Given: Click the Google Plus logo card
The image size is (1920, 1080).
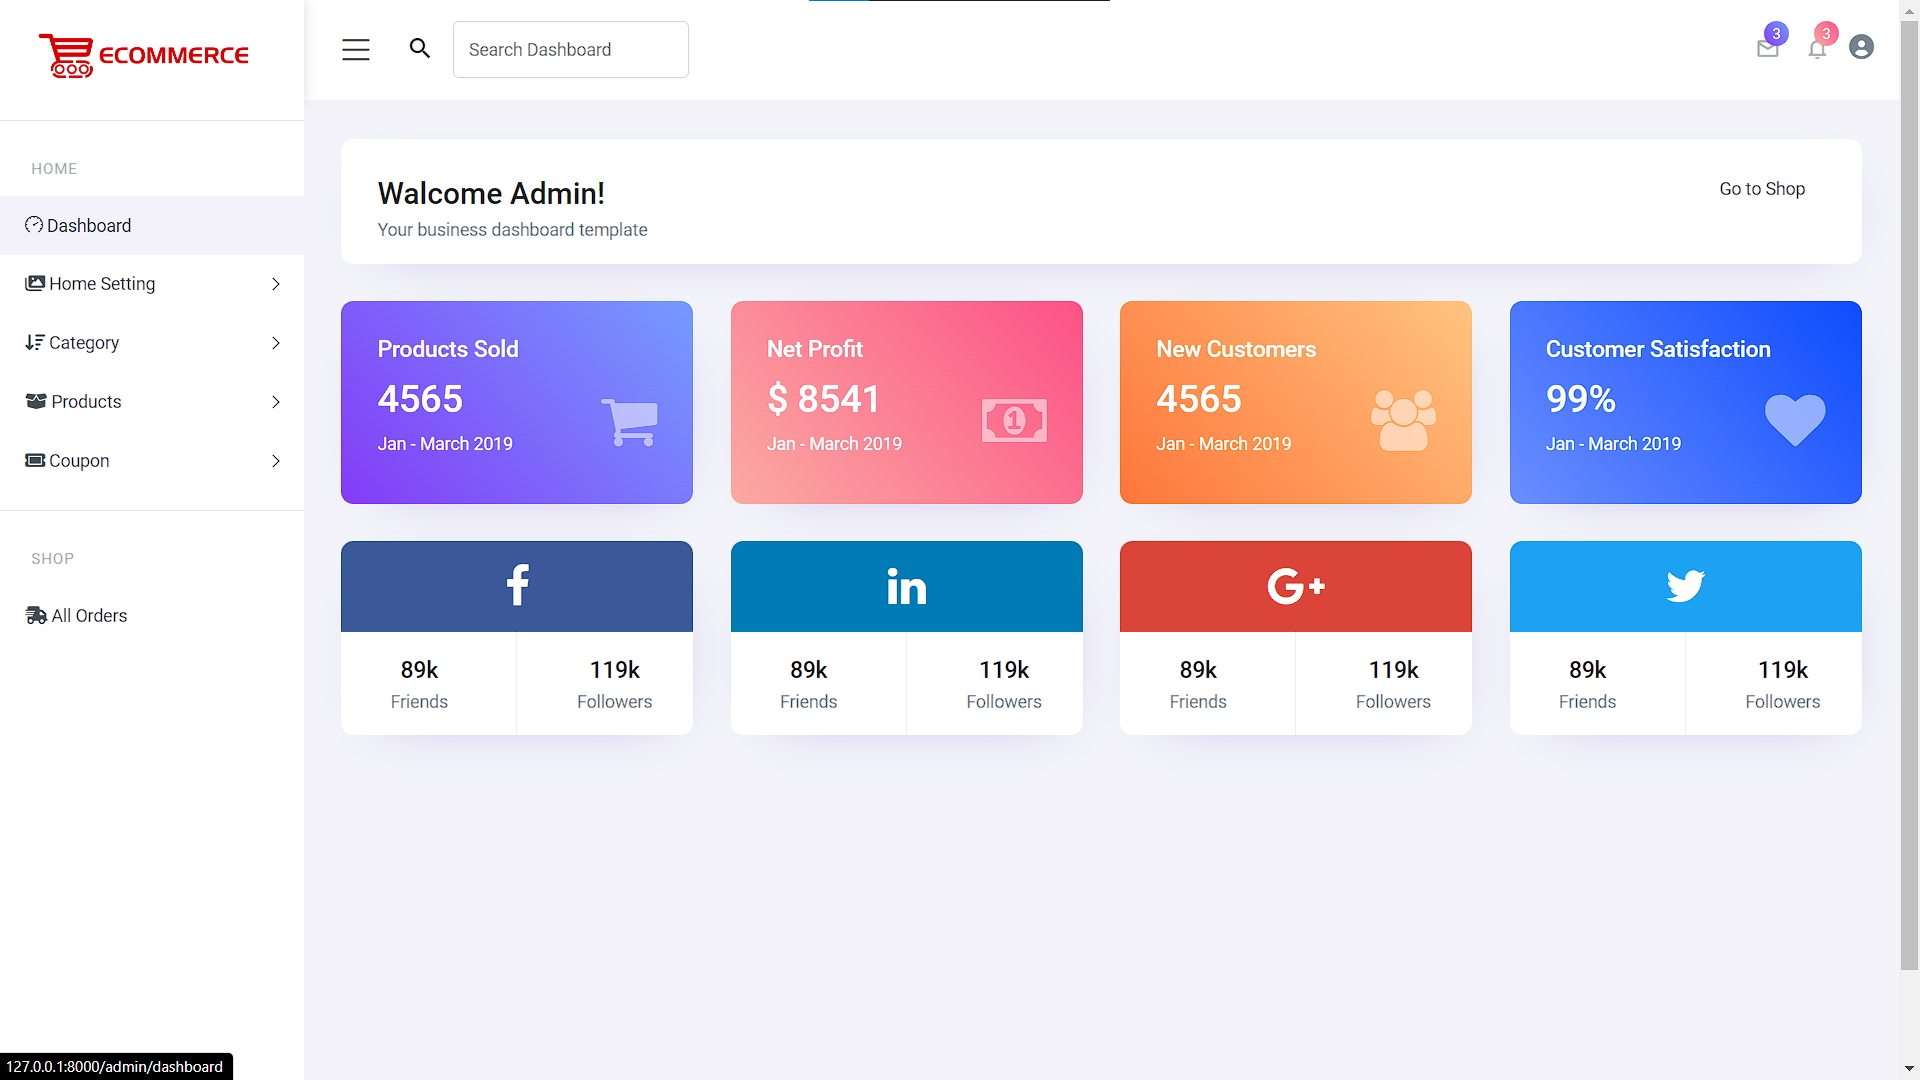Looking at the screenshot, I should click(x=1295, y=586).
